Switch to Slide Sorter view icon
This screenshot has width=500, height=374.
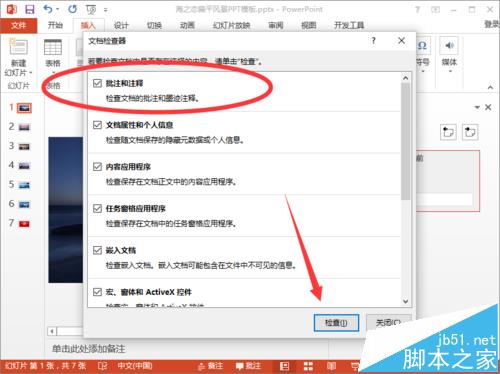coord(308,366)
